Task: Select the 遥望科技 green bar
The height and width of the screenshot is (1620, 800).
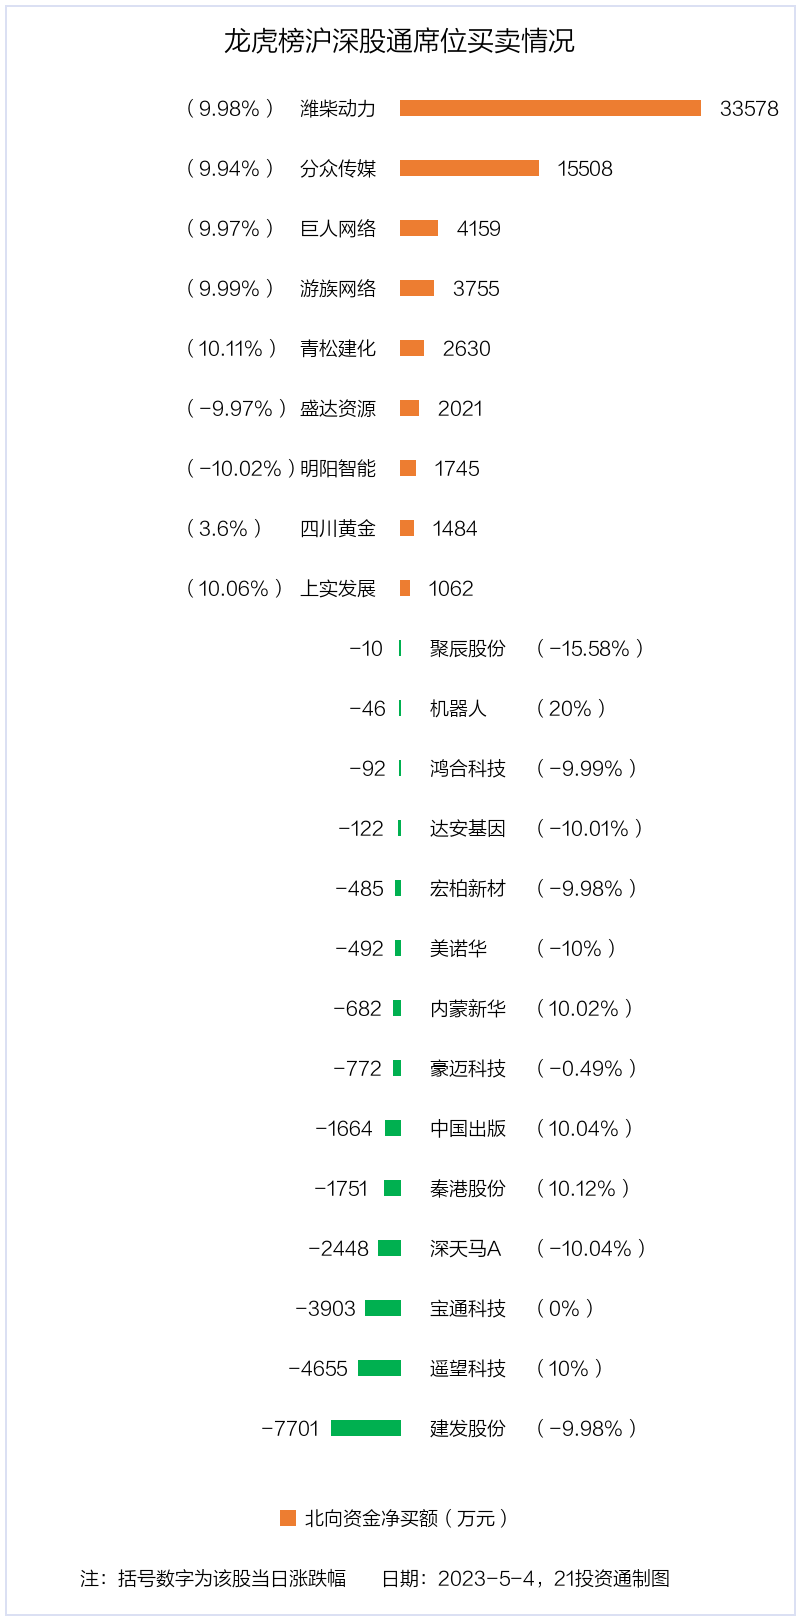Action: (x=379, y=1368)
